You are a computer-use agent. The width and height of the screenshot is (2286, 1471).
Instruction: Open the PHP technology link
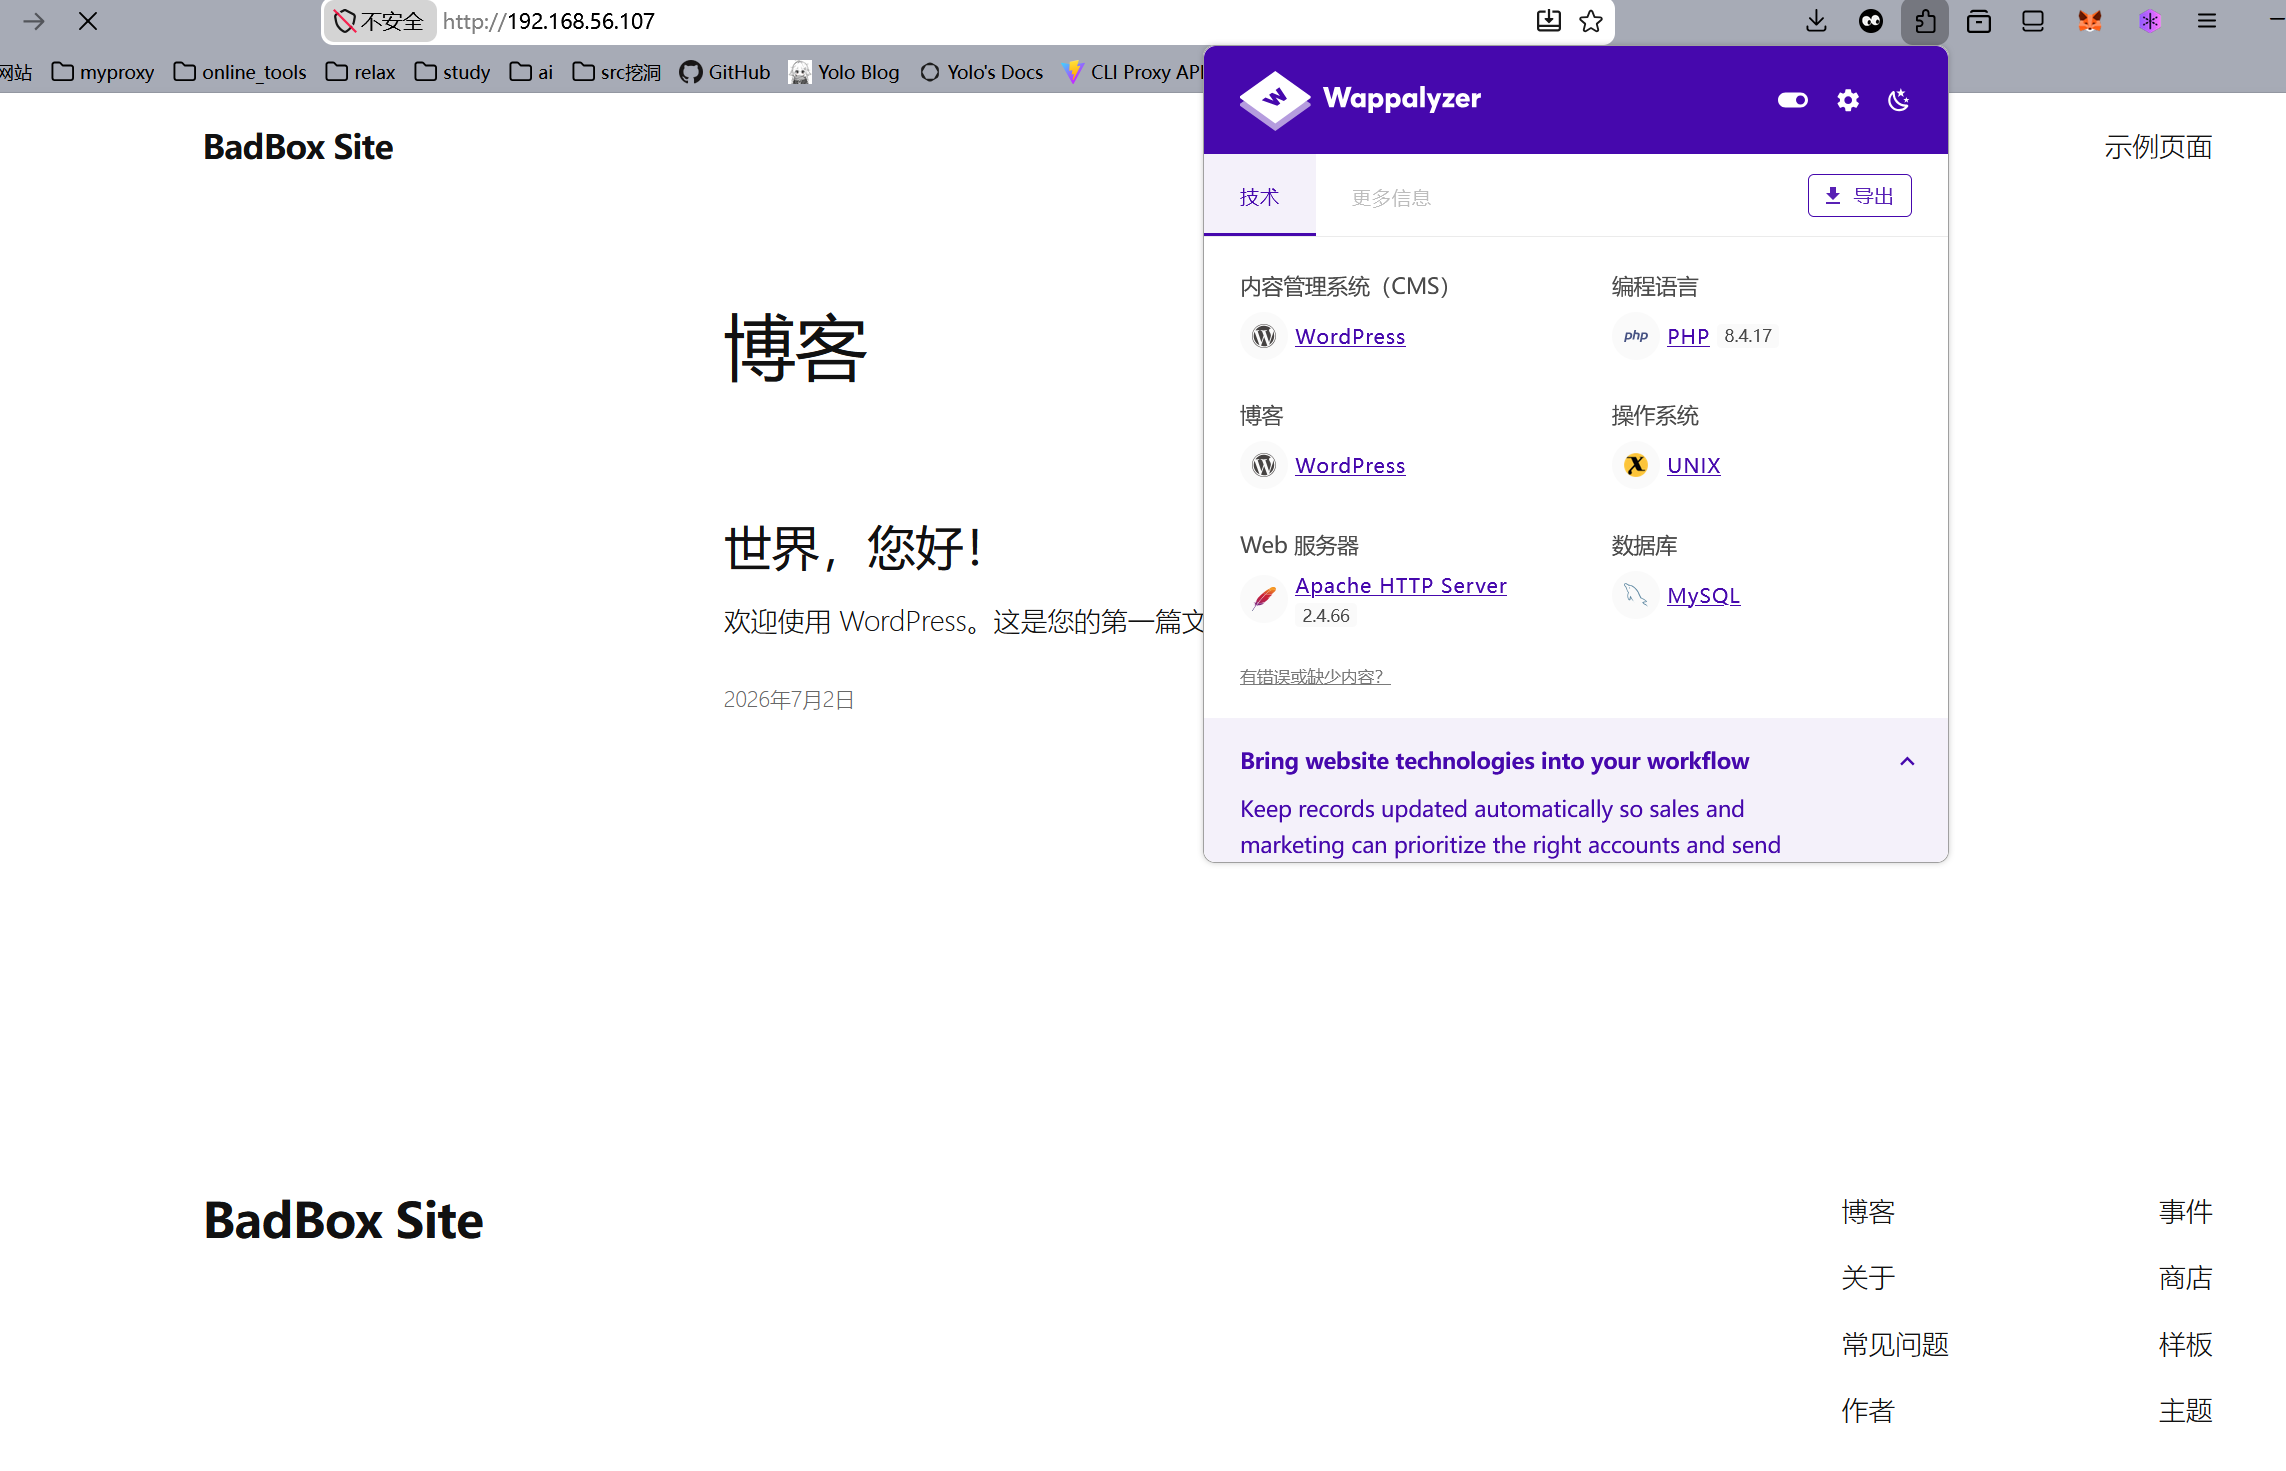(1688, 336)
